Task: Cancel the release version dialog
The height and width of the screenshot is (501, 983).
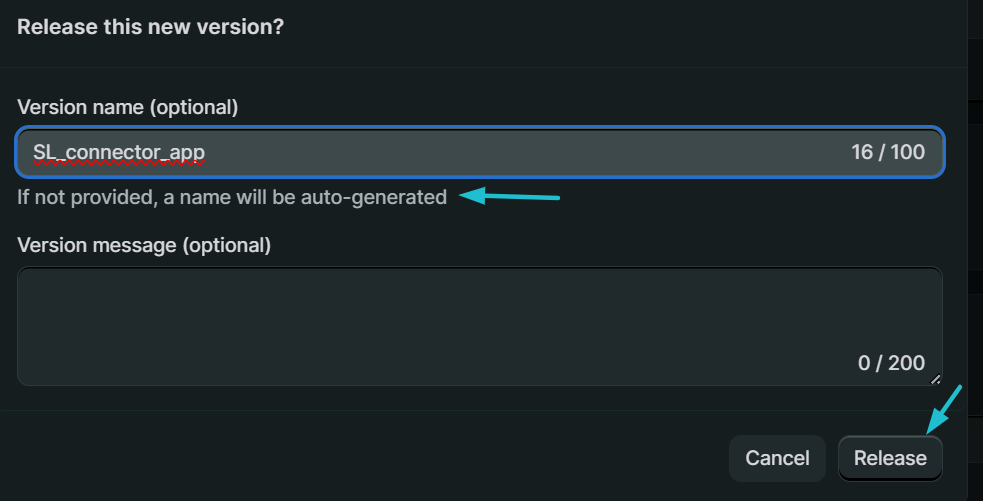Action: [777, 458]
